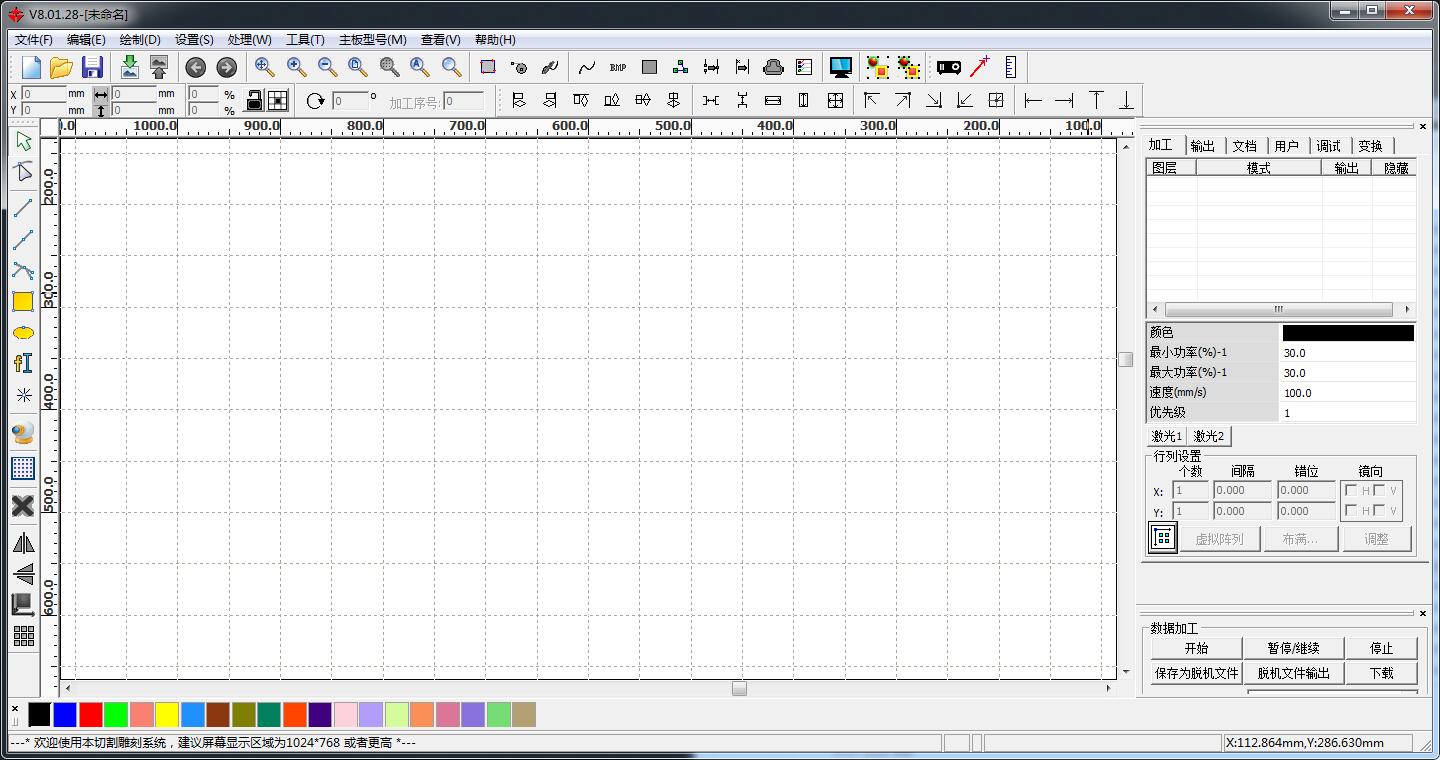Image resolution: width=1440 pixels, height=760 pixels.
Task: Open a file using the folder icon
Action: click(x=62, y=67)
